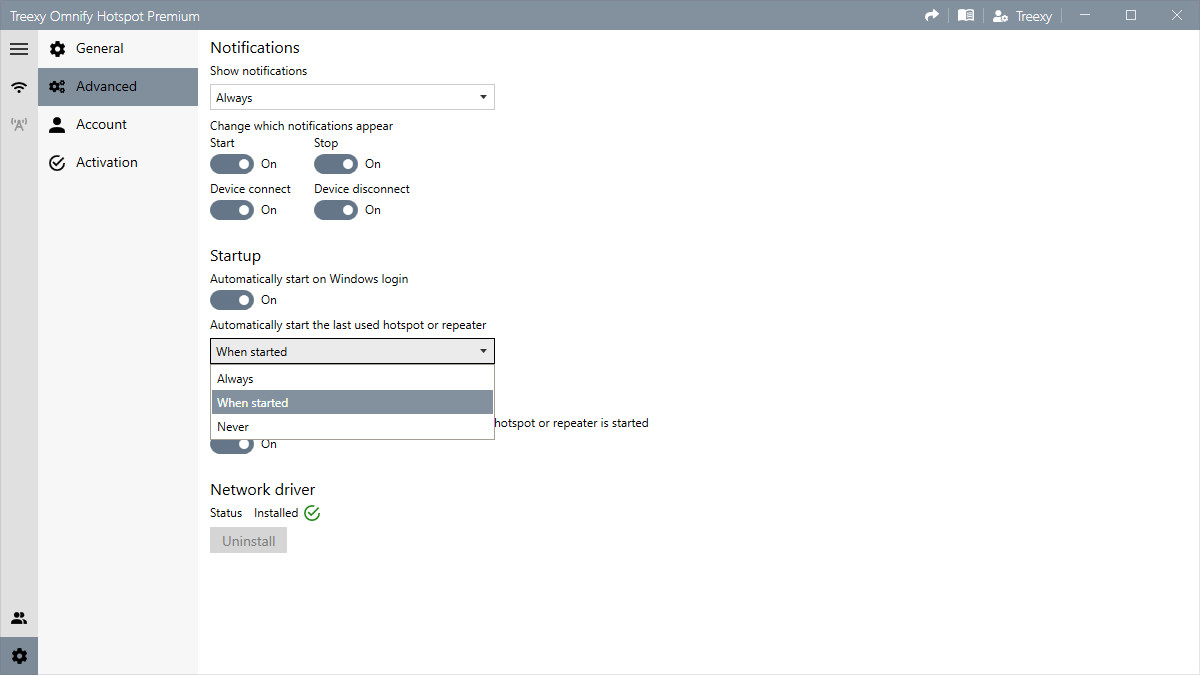Open the Show notifications dropdown
The height and width of the screenshot is (675, 1200).
[x=352, y=97]
